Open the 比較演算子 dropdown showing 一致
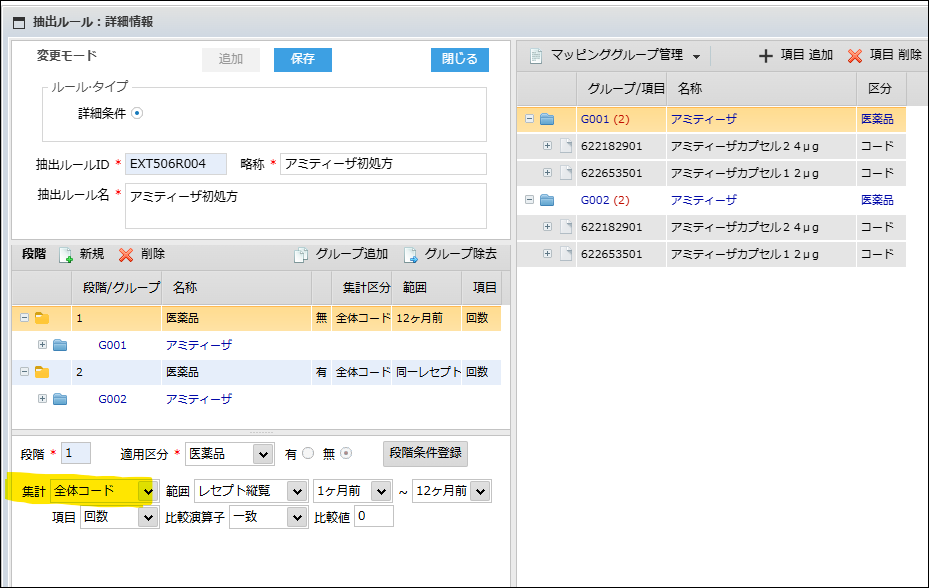The height and width of the screenshot is (588, 929). [x=296, y=517]
